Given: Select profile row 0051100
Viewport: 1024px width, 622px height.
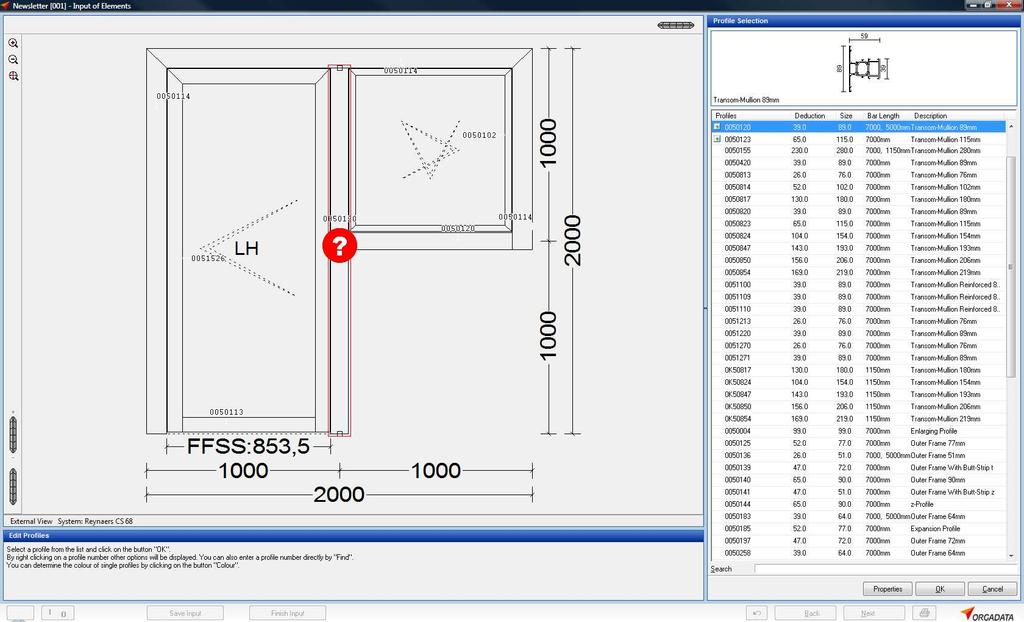Looking at the screenshot, I should 859,285.
